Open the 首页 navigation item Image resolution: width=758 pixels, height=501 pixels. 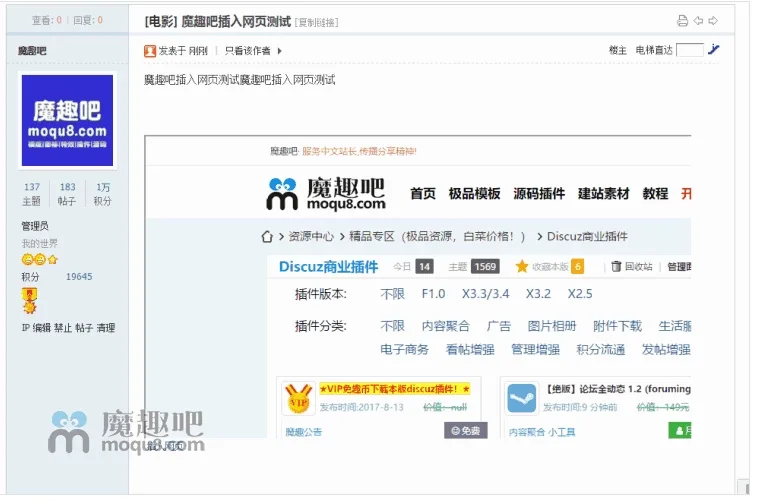pos(423,193)
